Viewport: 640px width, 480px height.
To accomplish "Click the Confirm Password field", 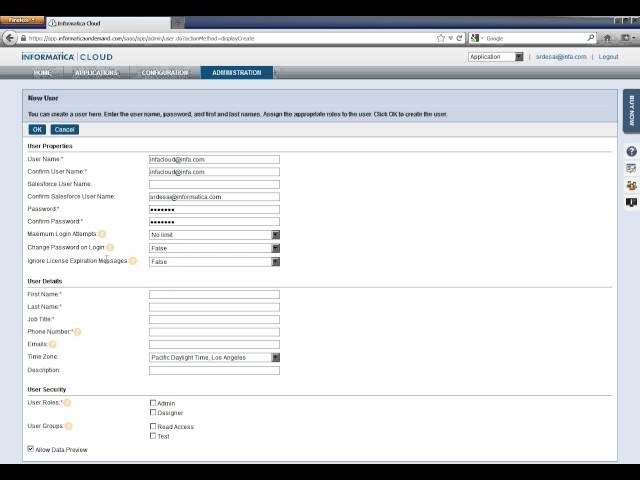I will (x=214, y=222).
